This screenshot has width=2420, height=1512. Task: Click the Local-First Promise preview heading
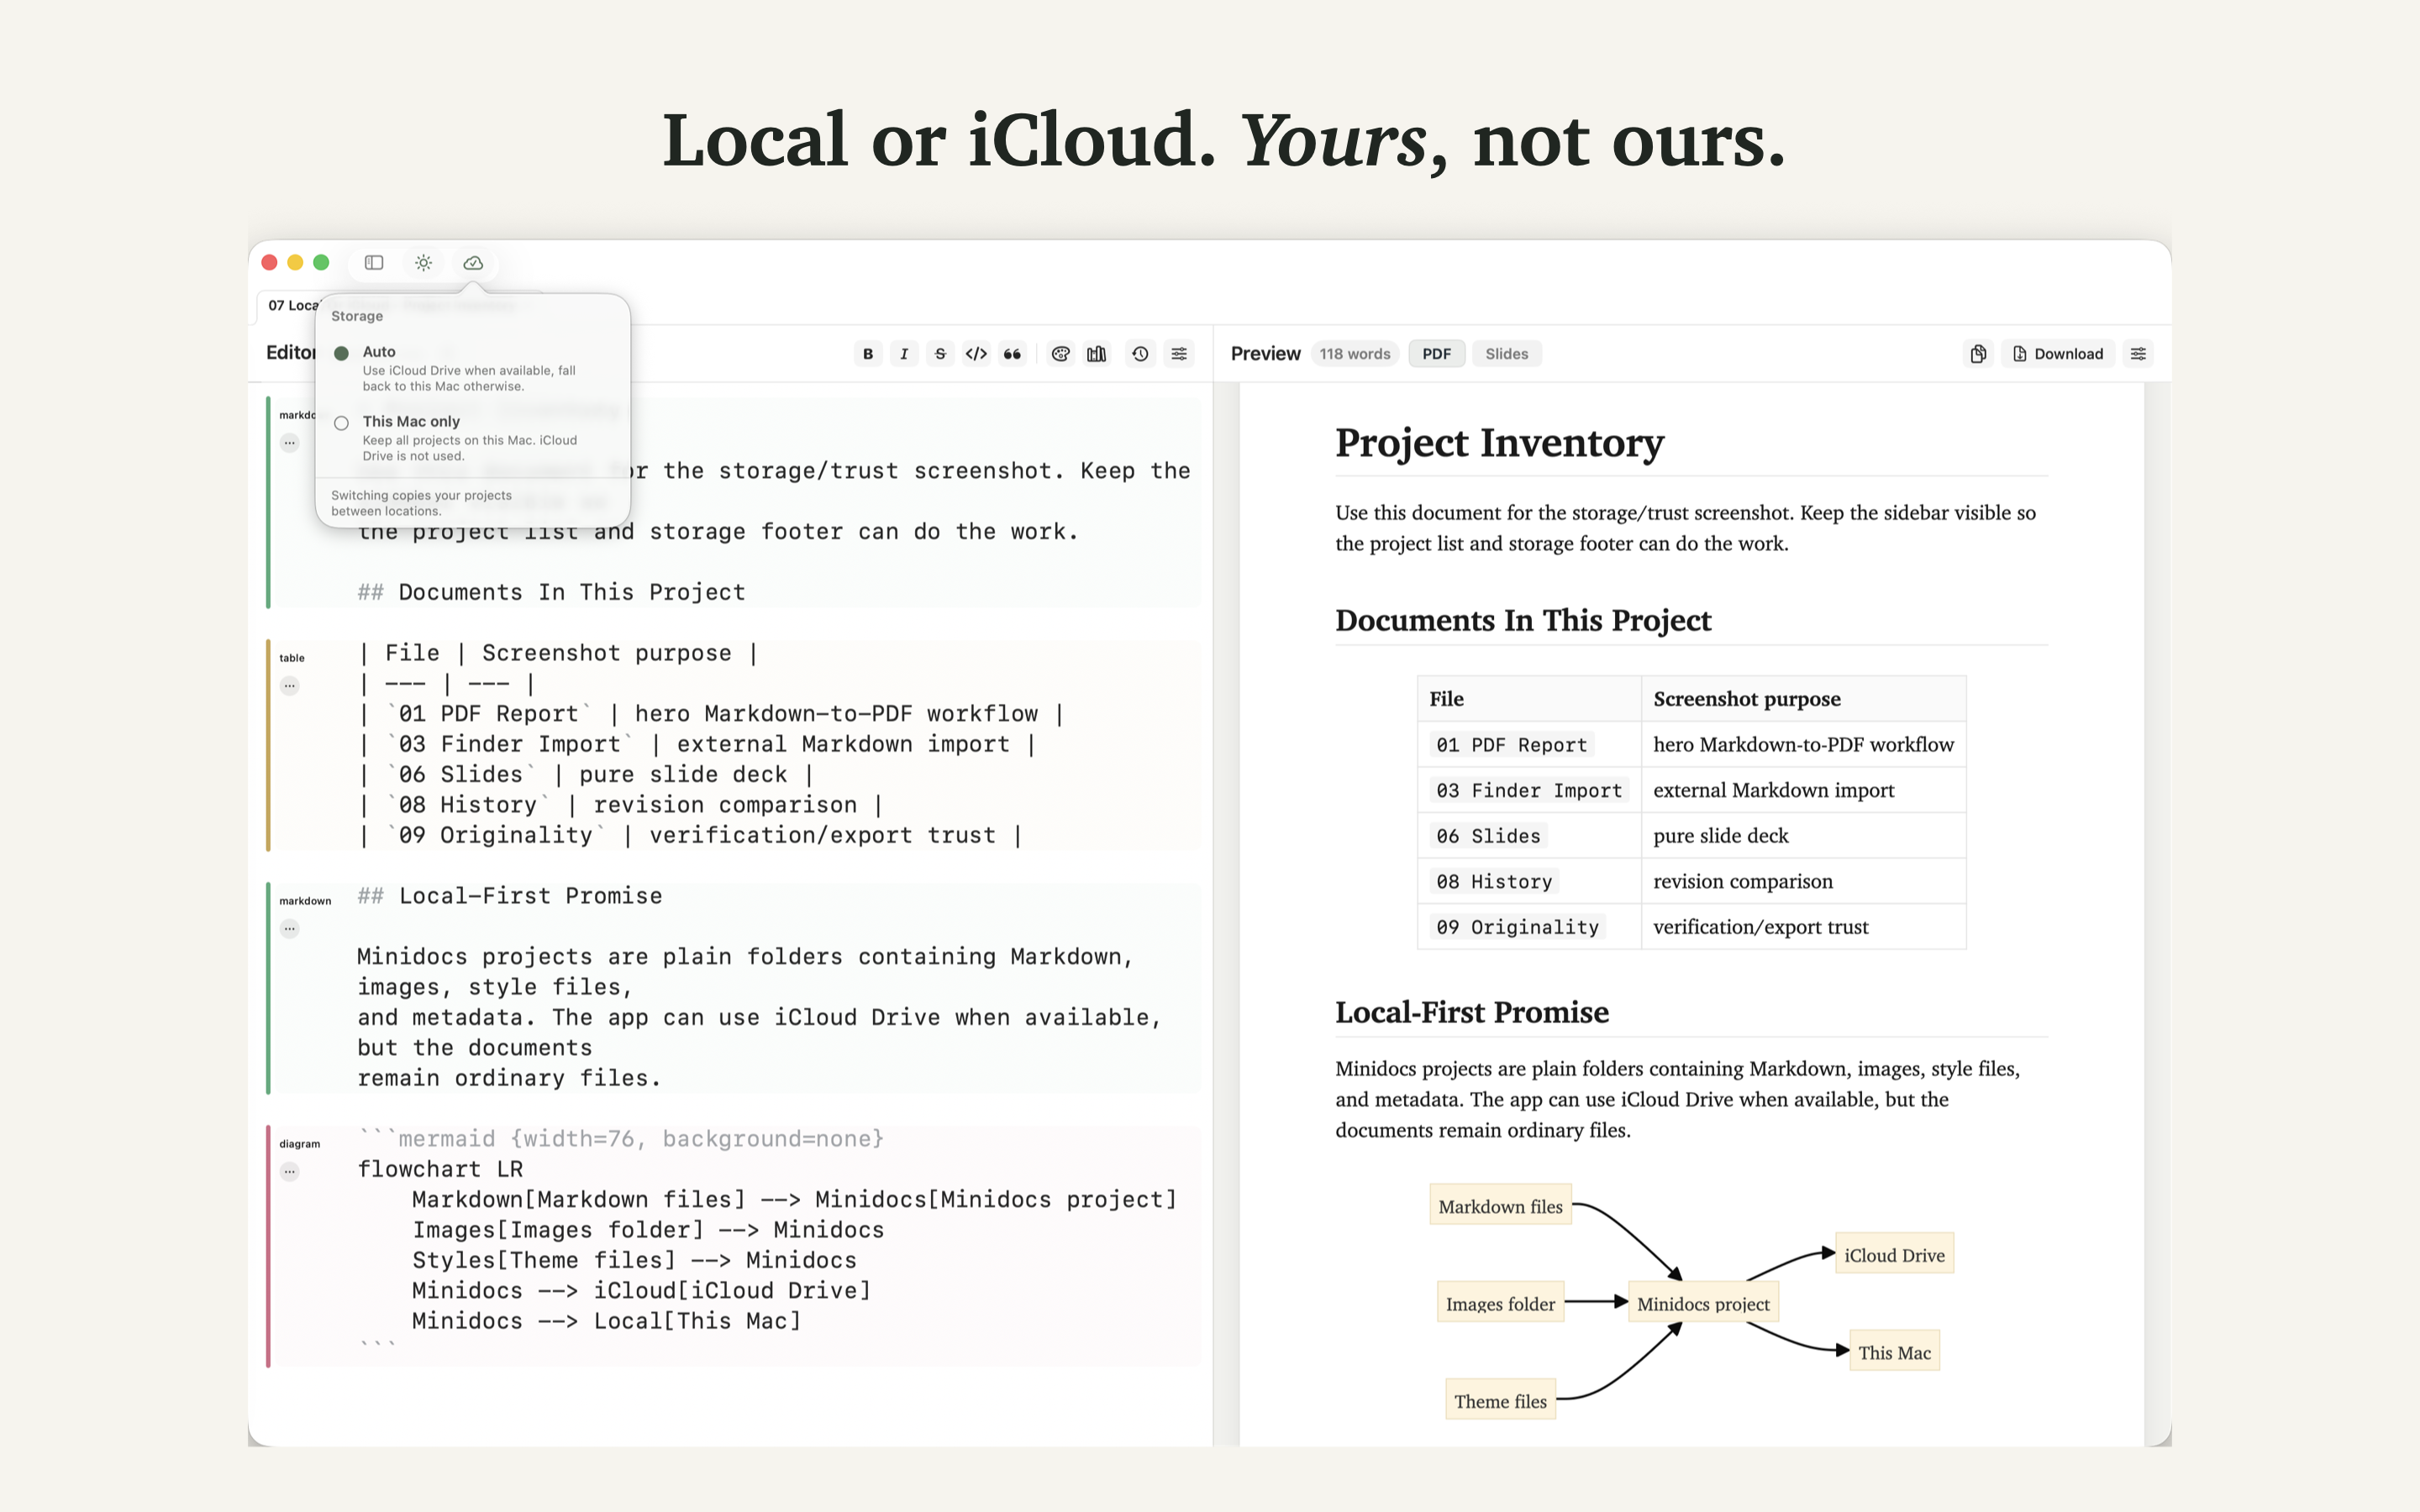(x=1472, y=1012)
